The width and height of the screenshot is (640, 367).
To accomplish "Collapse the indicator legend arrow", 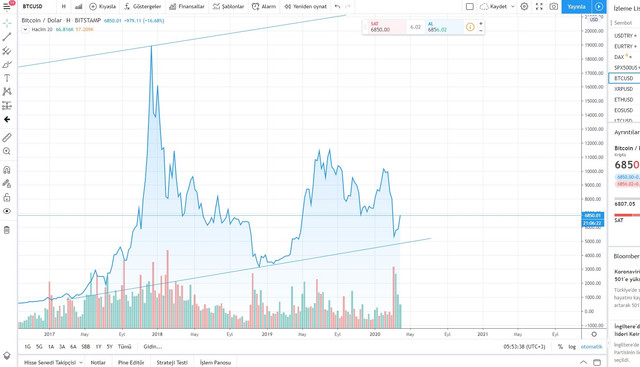I will click(25, 29).
